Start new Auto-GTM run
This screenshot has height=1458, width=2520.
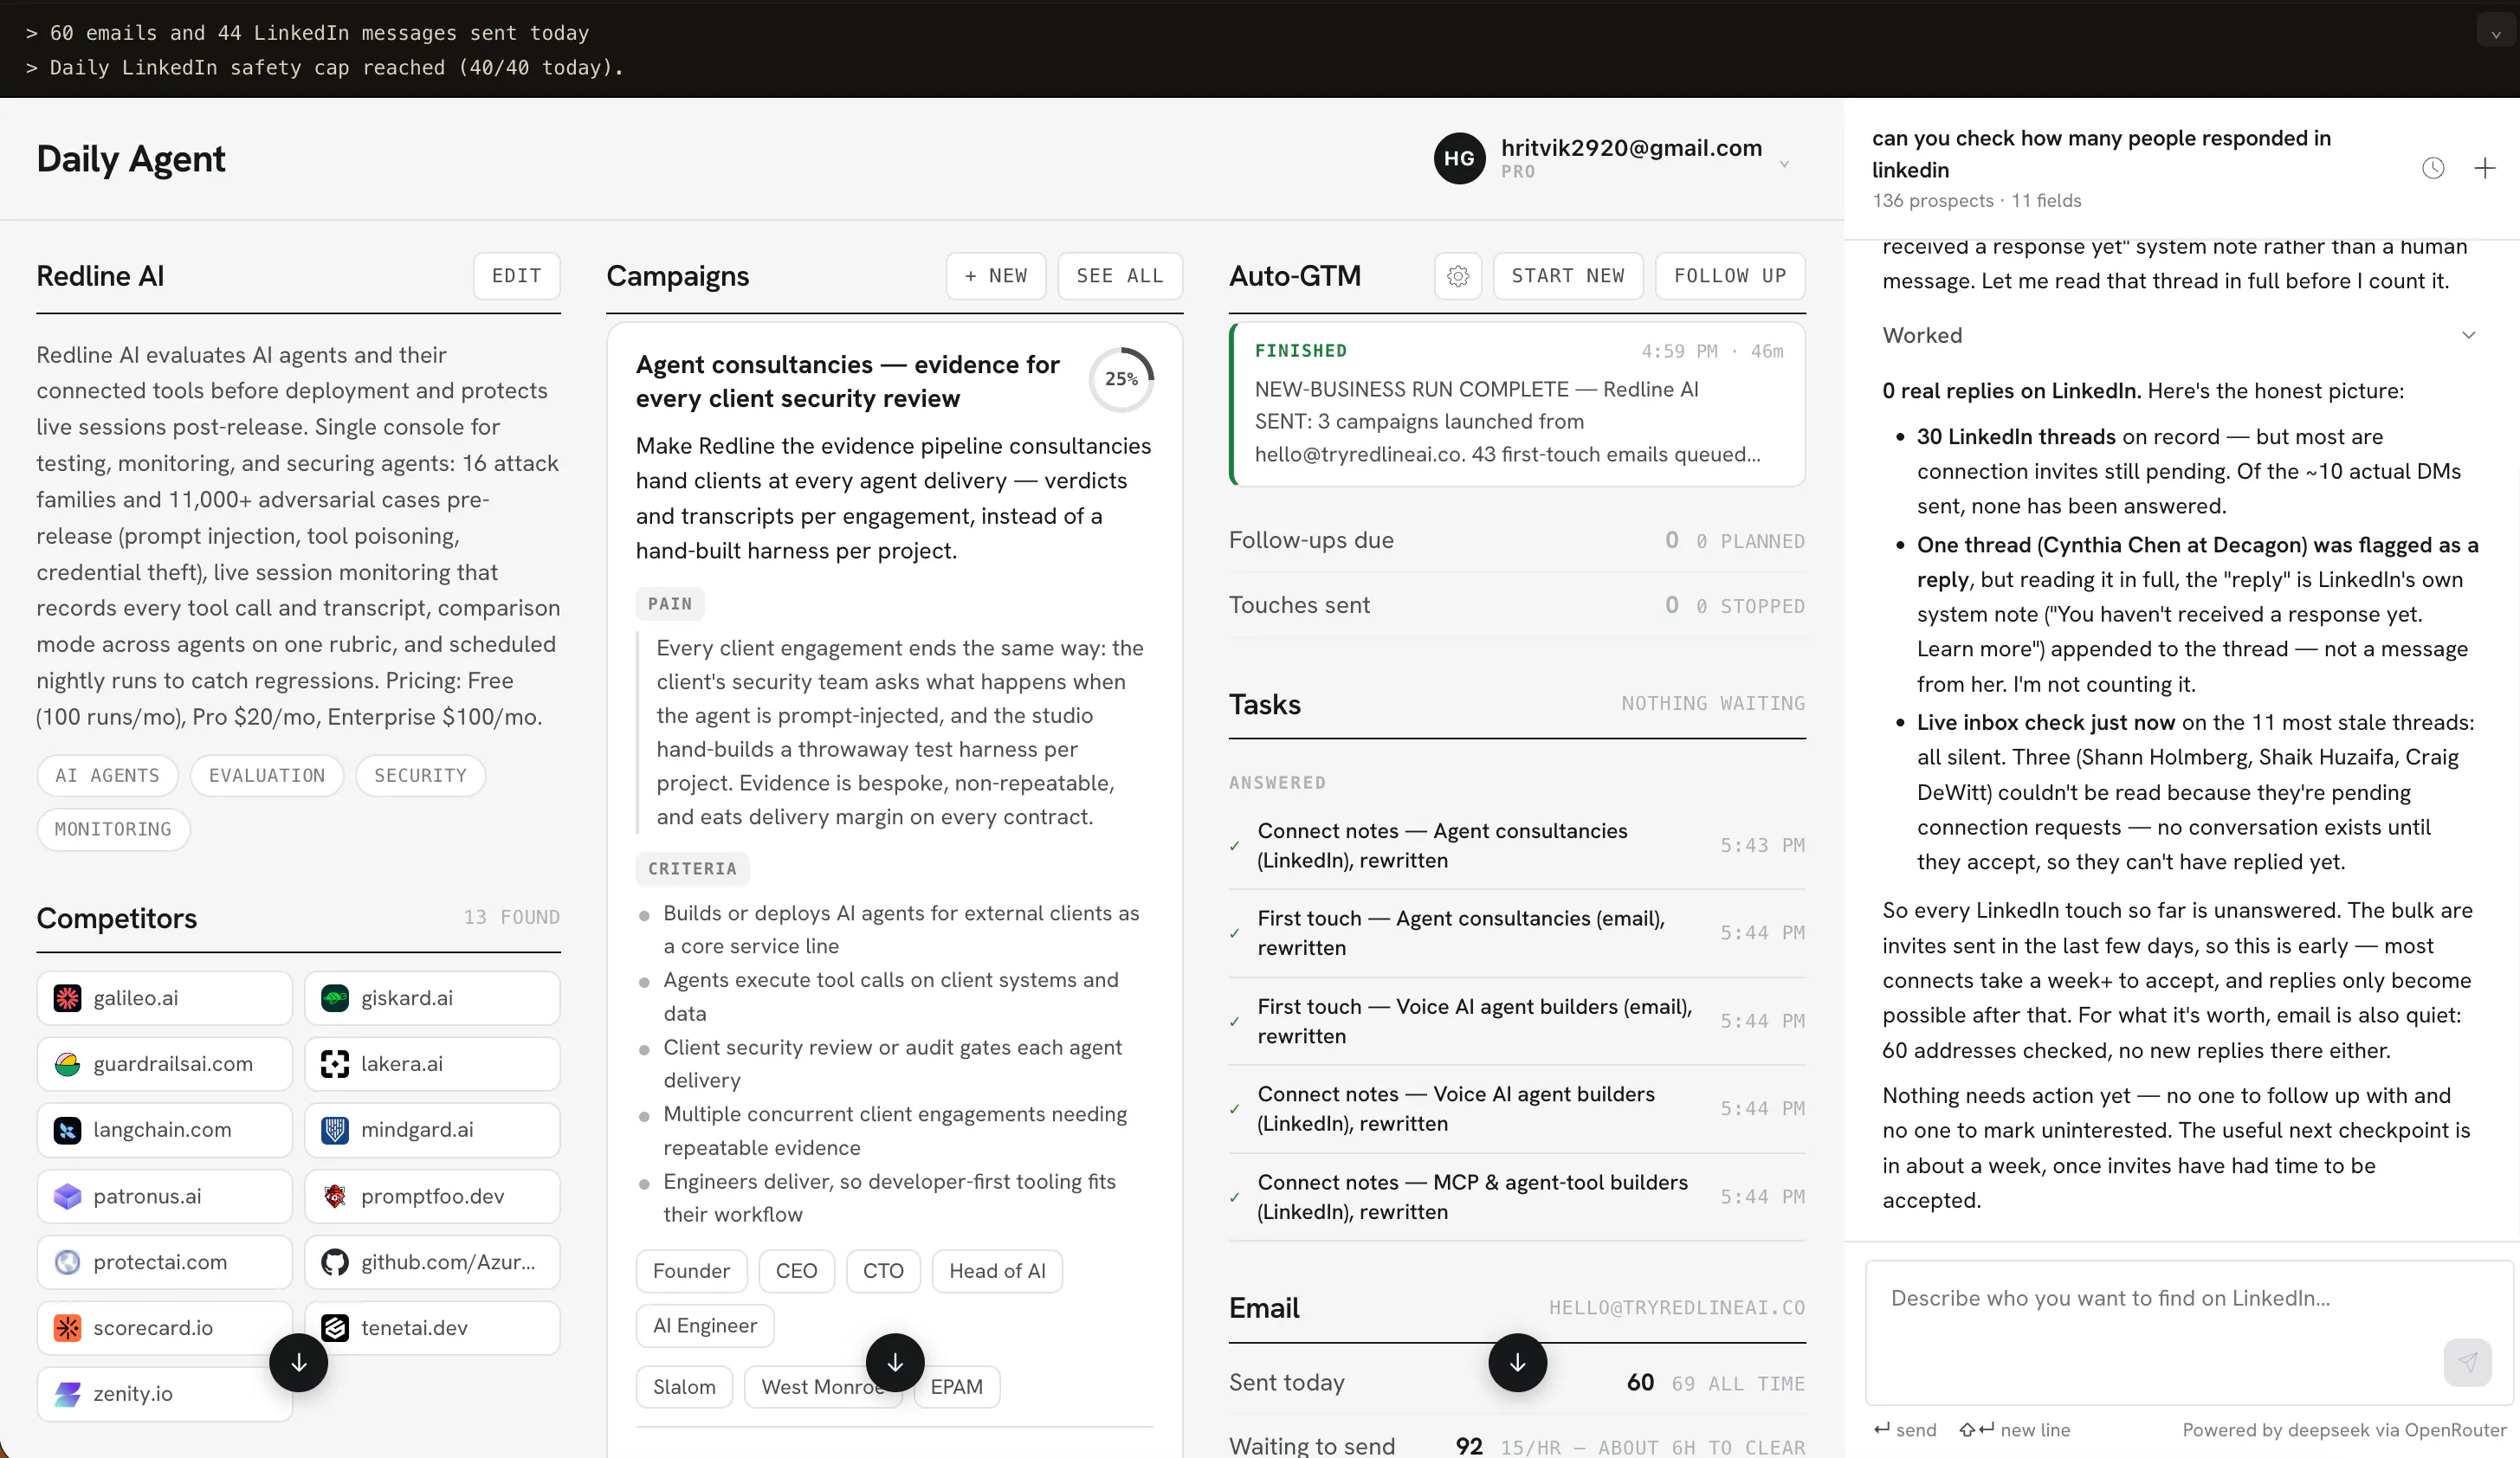1568,276
